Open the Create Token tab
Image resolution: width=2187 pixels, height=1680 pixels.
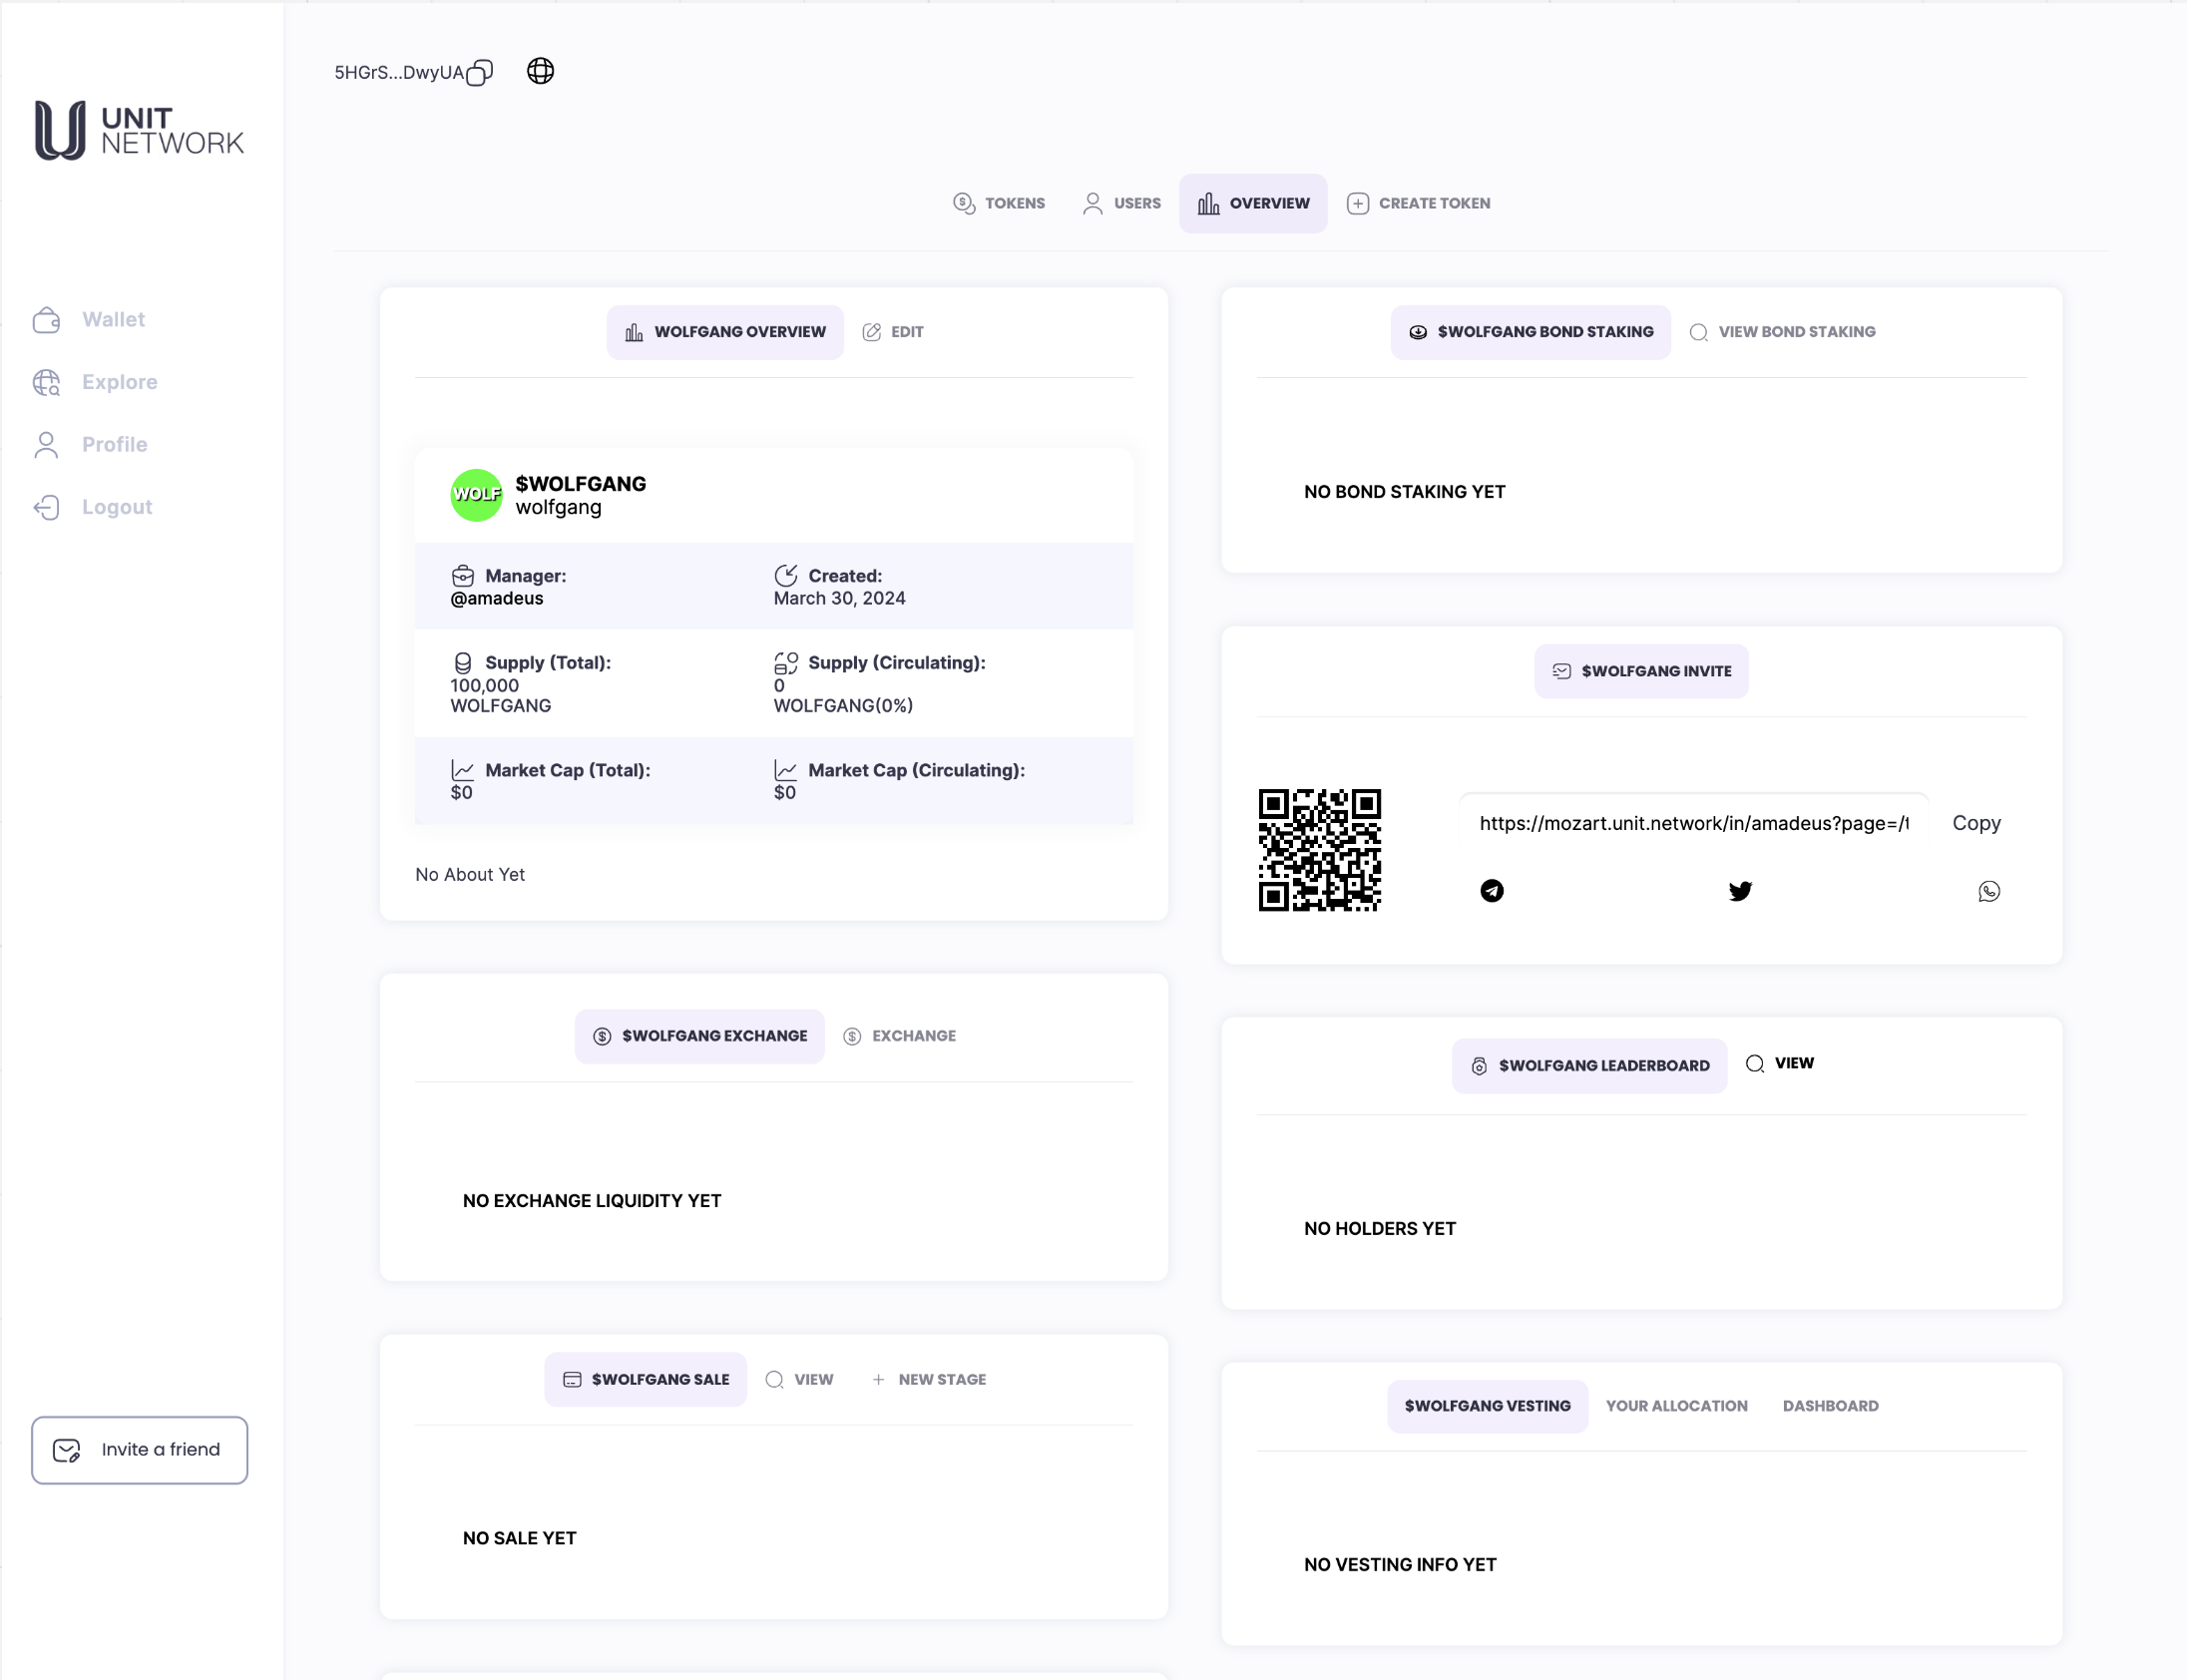tap(1418, 203)
